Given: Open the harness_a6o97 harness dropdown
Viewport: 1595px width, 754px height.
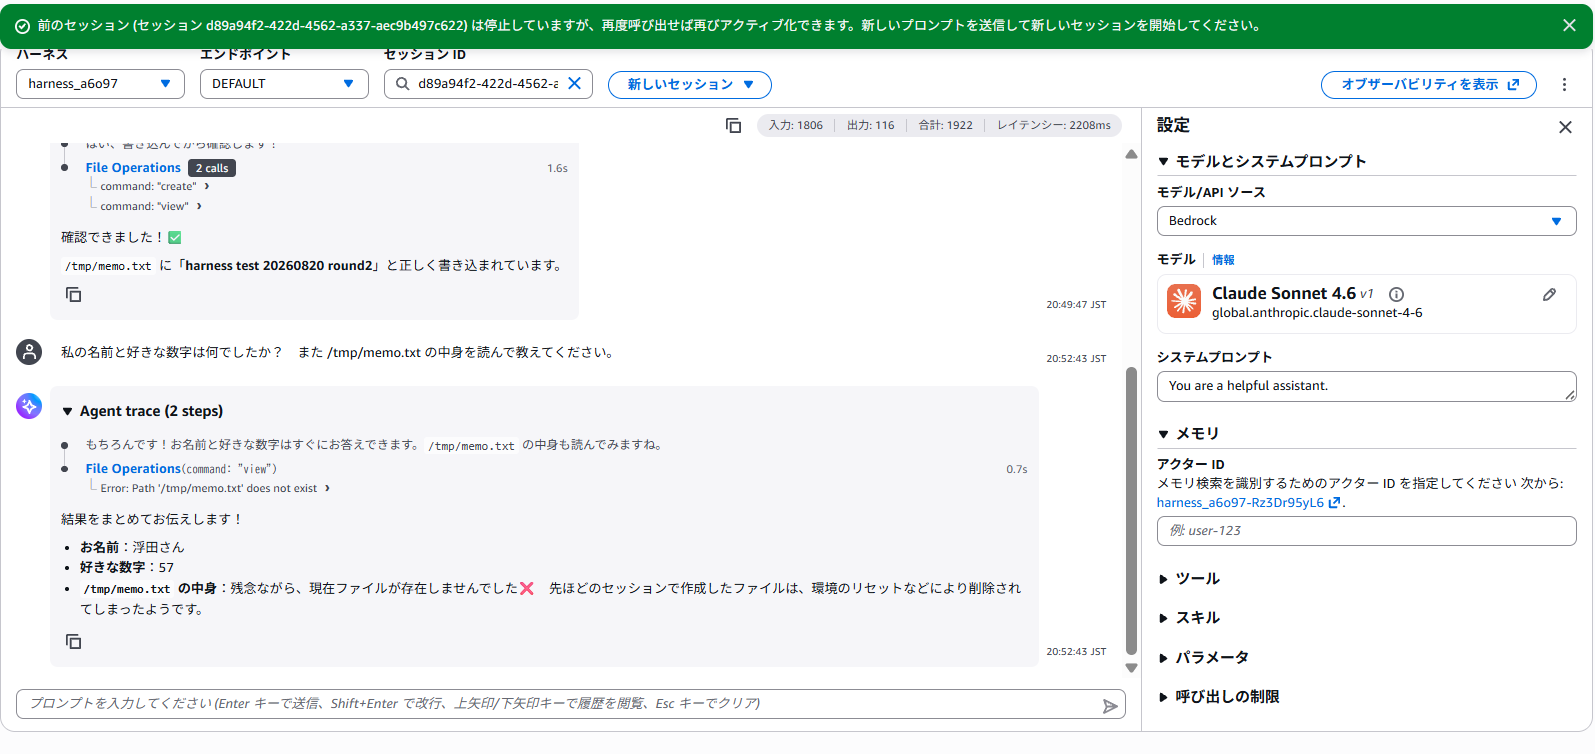Looking at the screenshot, I should click(x=100, y=84).
